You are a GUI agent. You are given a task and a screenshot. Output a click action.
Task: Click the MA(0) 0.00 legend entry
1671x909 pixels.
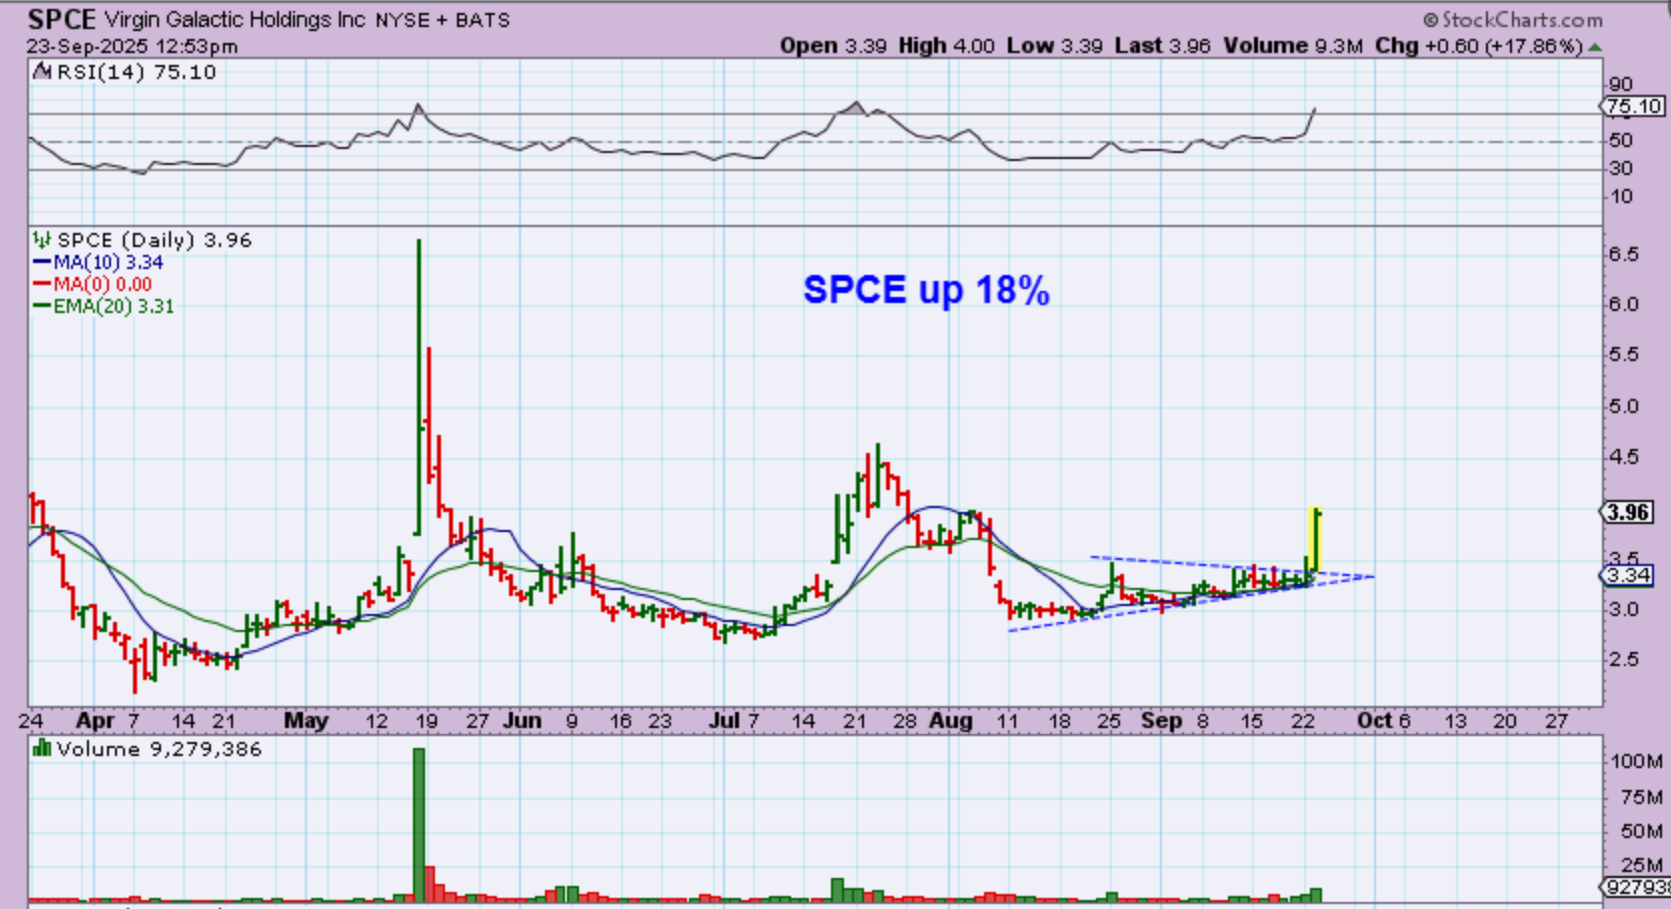(x=92, y=284)
